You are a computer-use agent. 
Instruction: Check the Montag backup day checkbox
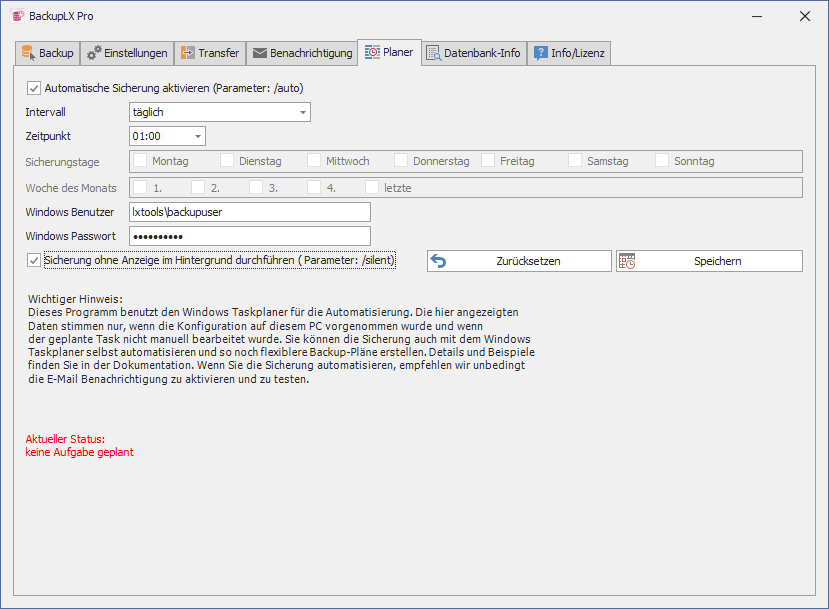coord(141,160)
